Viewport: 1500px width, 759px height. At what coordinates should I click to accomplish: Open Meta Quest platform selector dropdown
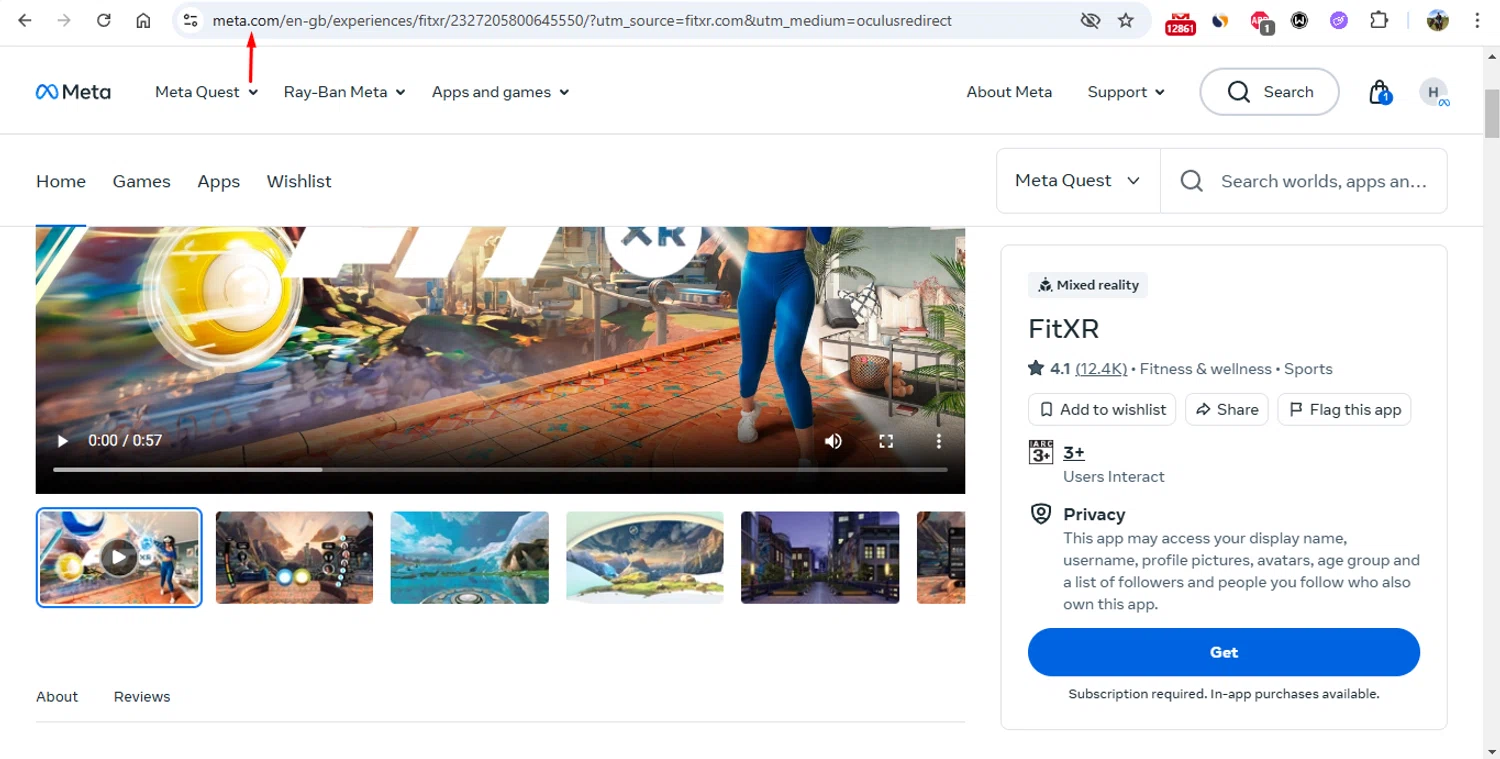[x=1078, y=181]
